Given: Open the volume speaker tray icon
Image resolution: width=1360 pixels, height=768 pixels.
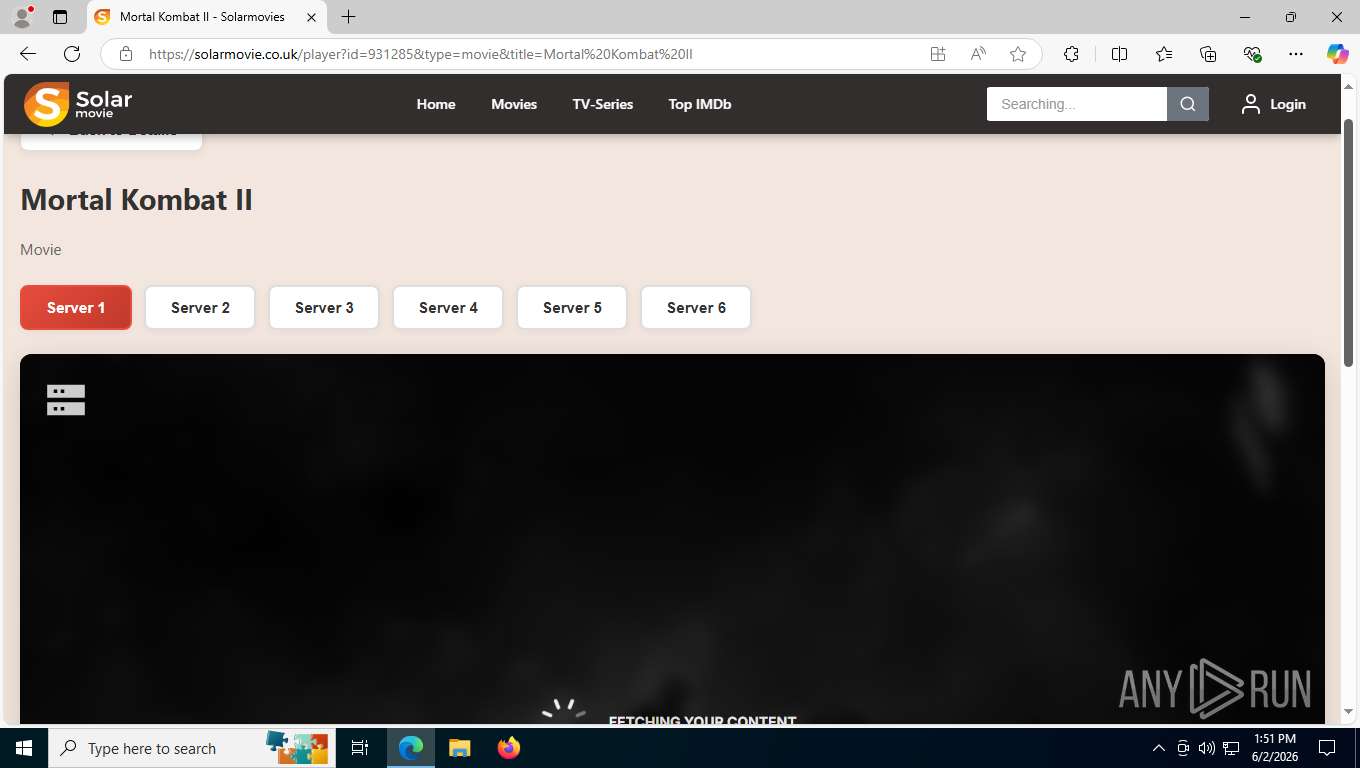Looking at the screenshot, I should point(1207,748).
